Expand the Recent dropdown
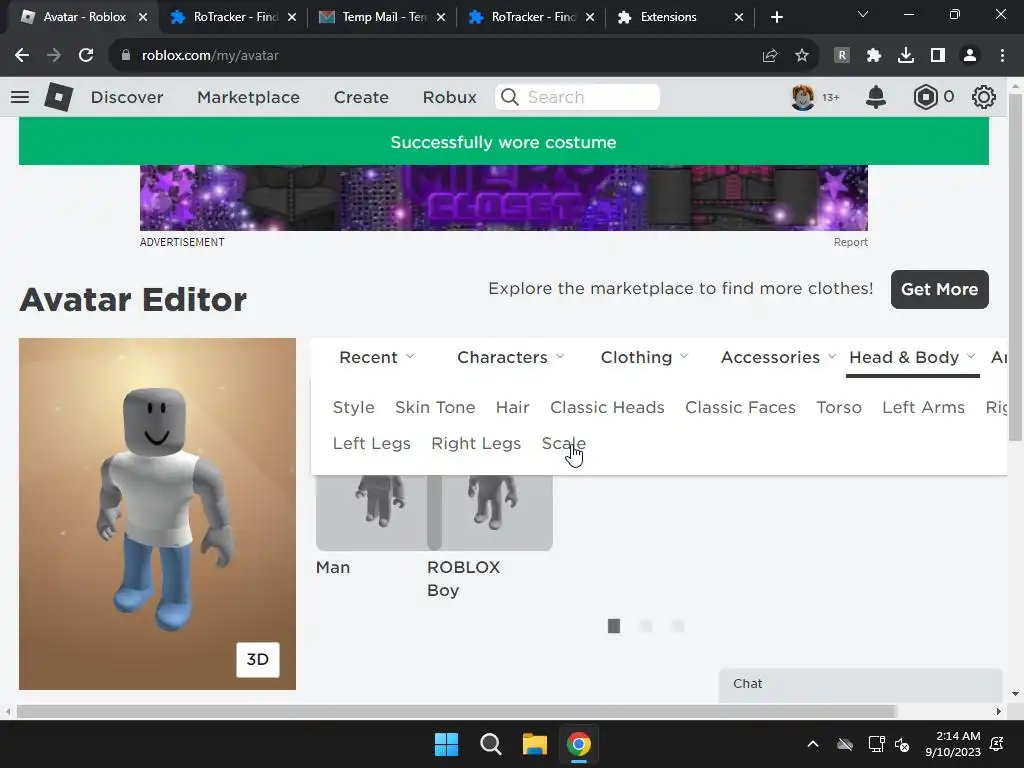This screenshot has width=1024, height=768. 376,357
